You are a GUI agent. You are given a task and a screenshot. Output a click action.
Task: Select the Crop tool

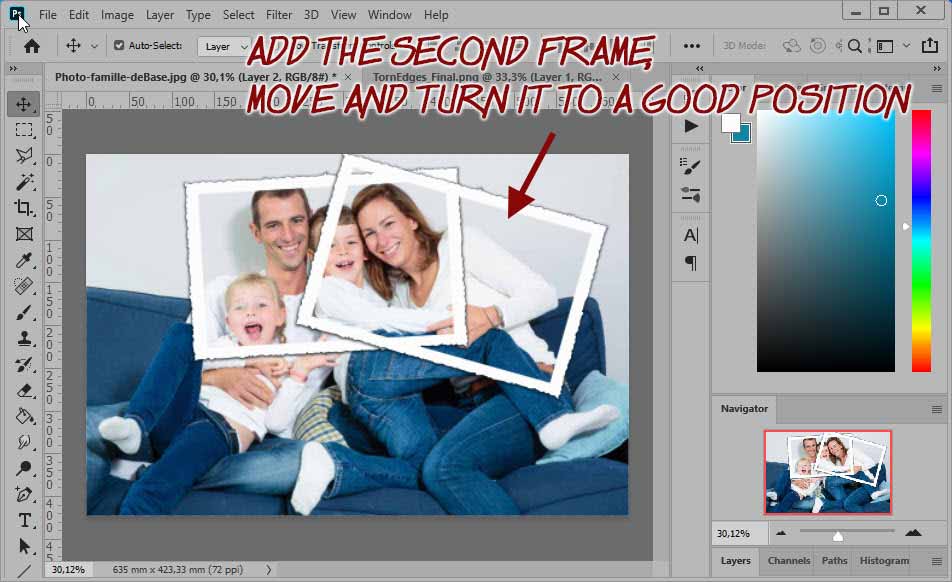click(24, 208)
